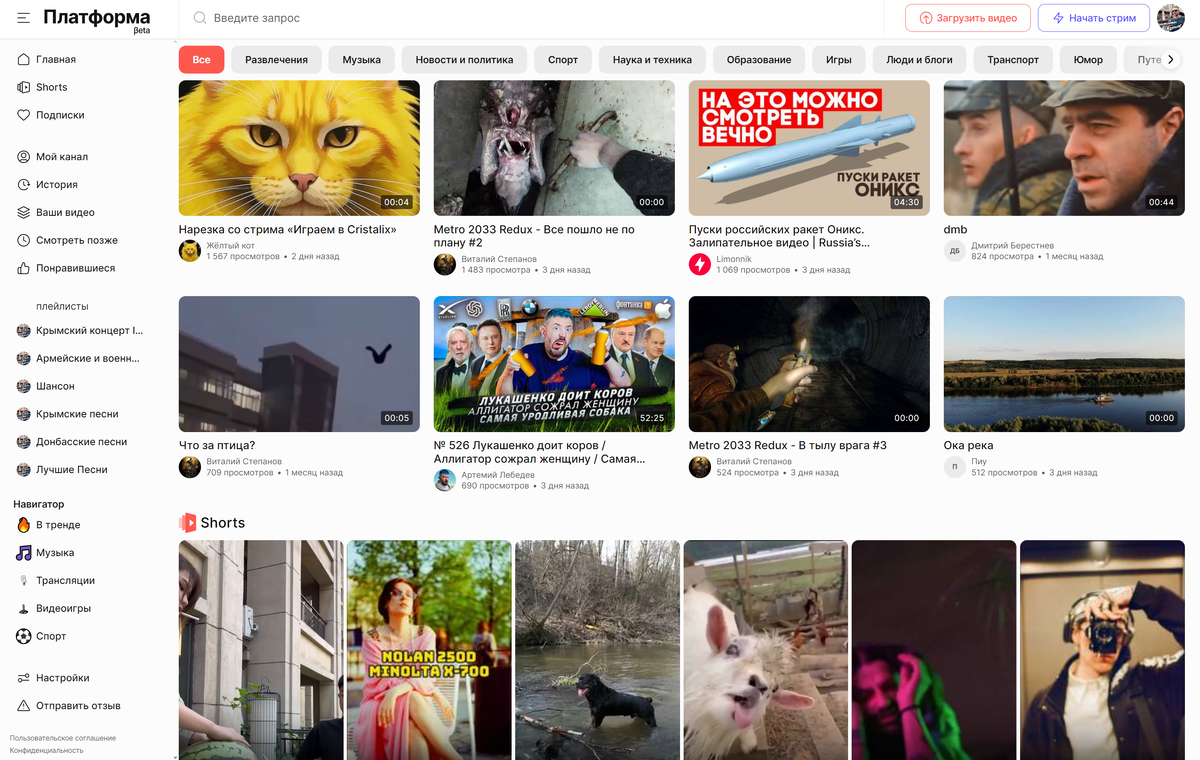Open the Понравившиеся thumbs-up icon

point(24,269)
